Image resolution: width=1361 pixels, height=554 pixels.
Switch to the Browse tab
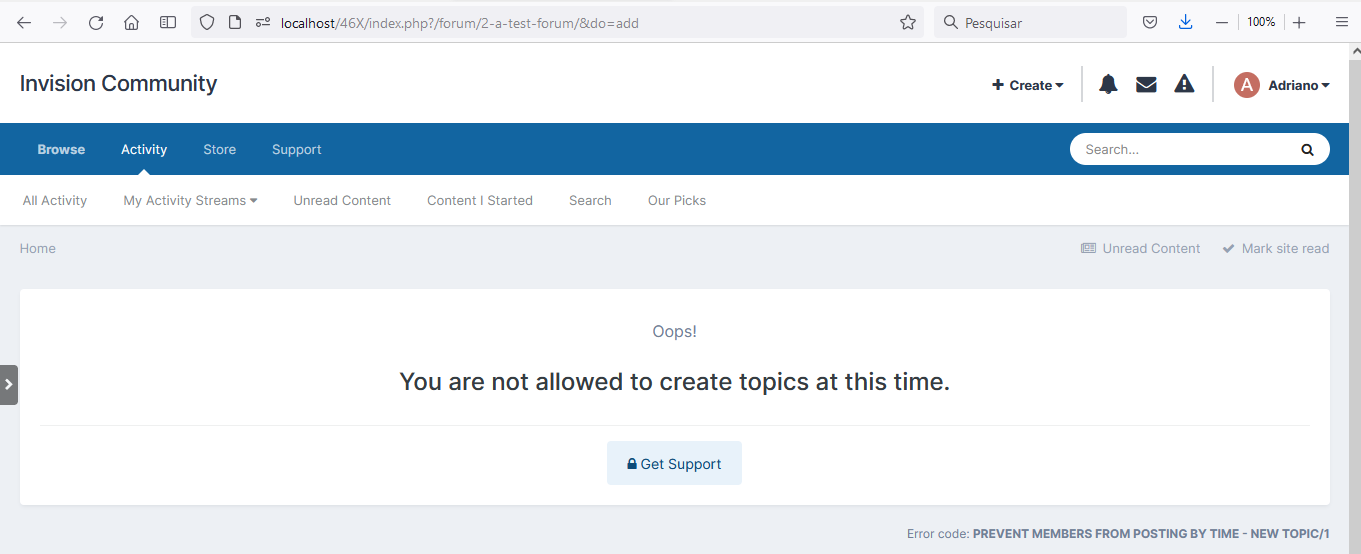61,149
